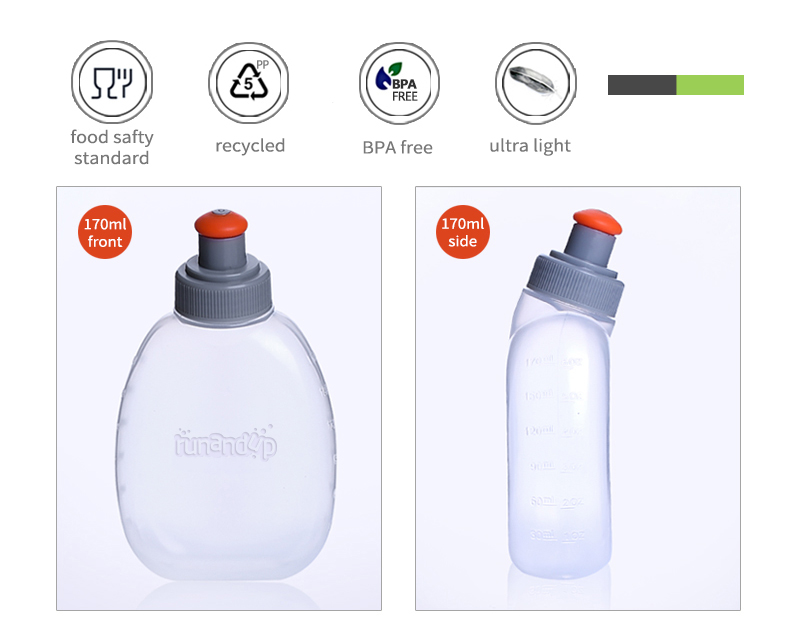Click the BPA FREE badge icon
The height and width of the screenshot is (621, 790).
tap(399, 83)
